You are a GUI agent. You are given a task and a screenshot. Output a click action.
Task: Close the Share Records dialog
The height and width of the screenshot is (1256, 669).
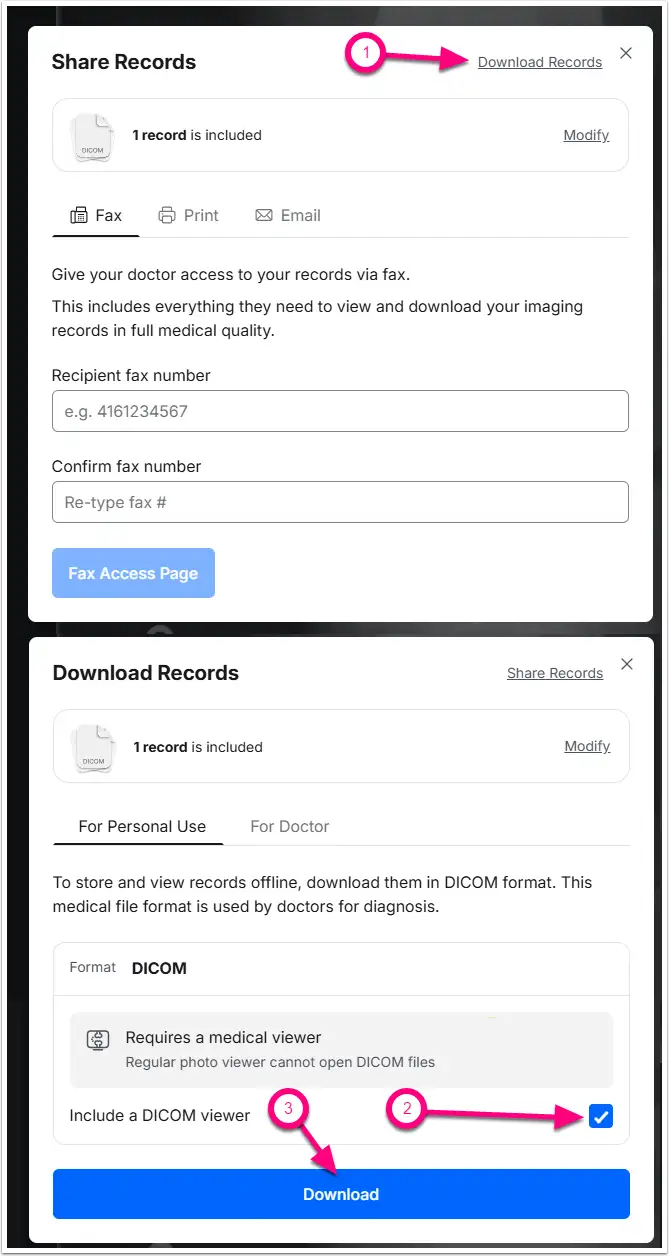(626, 54)
